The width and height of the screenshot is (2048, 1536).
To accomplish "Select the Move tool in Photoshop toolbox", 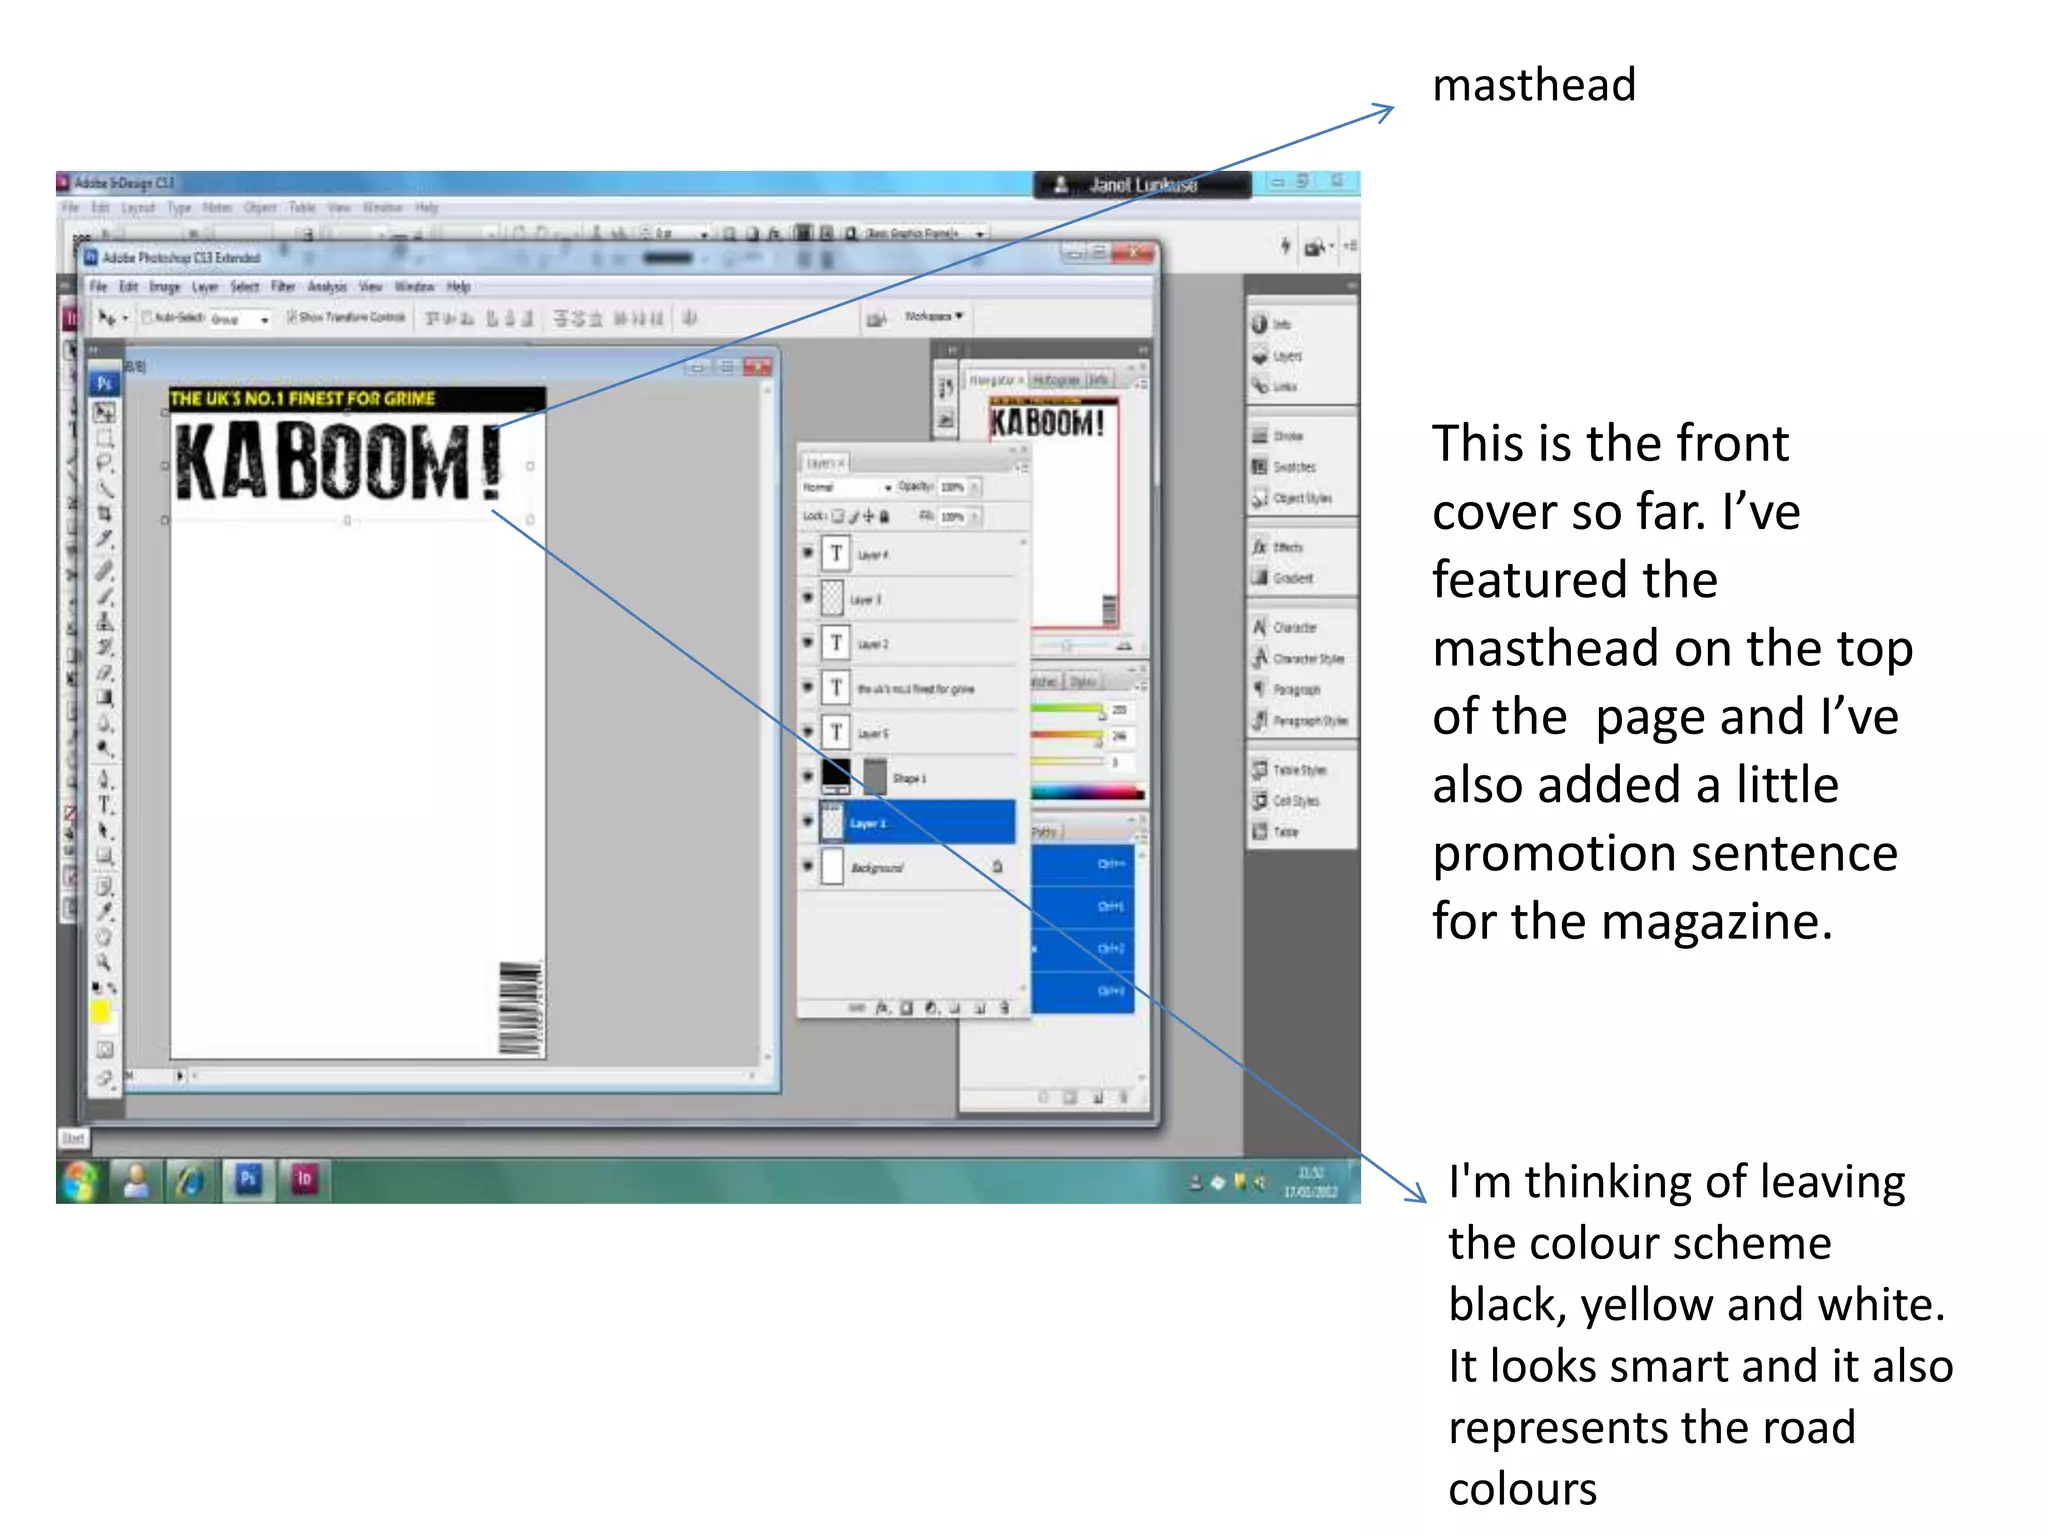I will coord(104,412).
